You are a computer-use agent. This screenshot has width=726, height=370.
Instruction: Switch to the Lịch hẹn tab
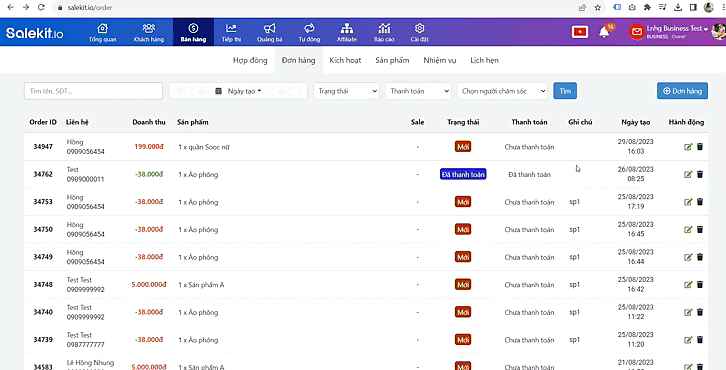tap(484, 60)
